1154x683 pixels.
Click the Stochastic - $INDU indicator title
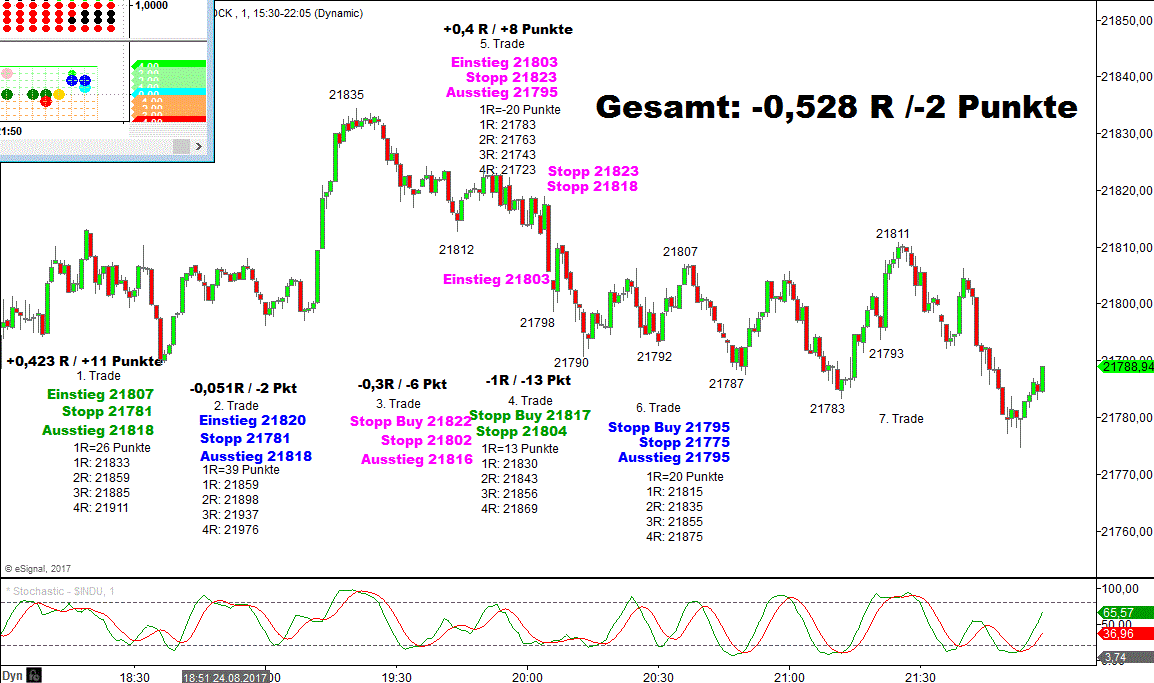(61, 591)
